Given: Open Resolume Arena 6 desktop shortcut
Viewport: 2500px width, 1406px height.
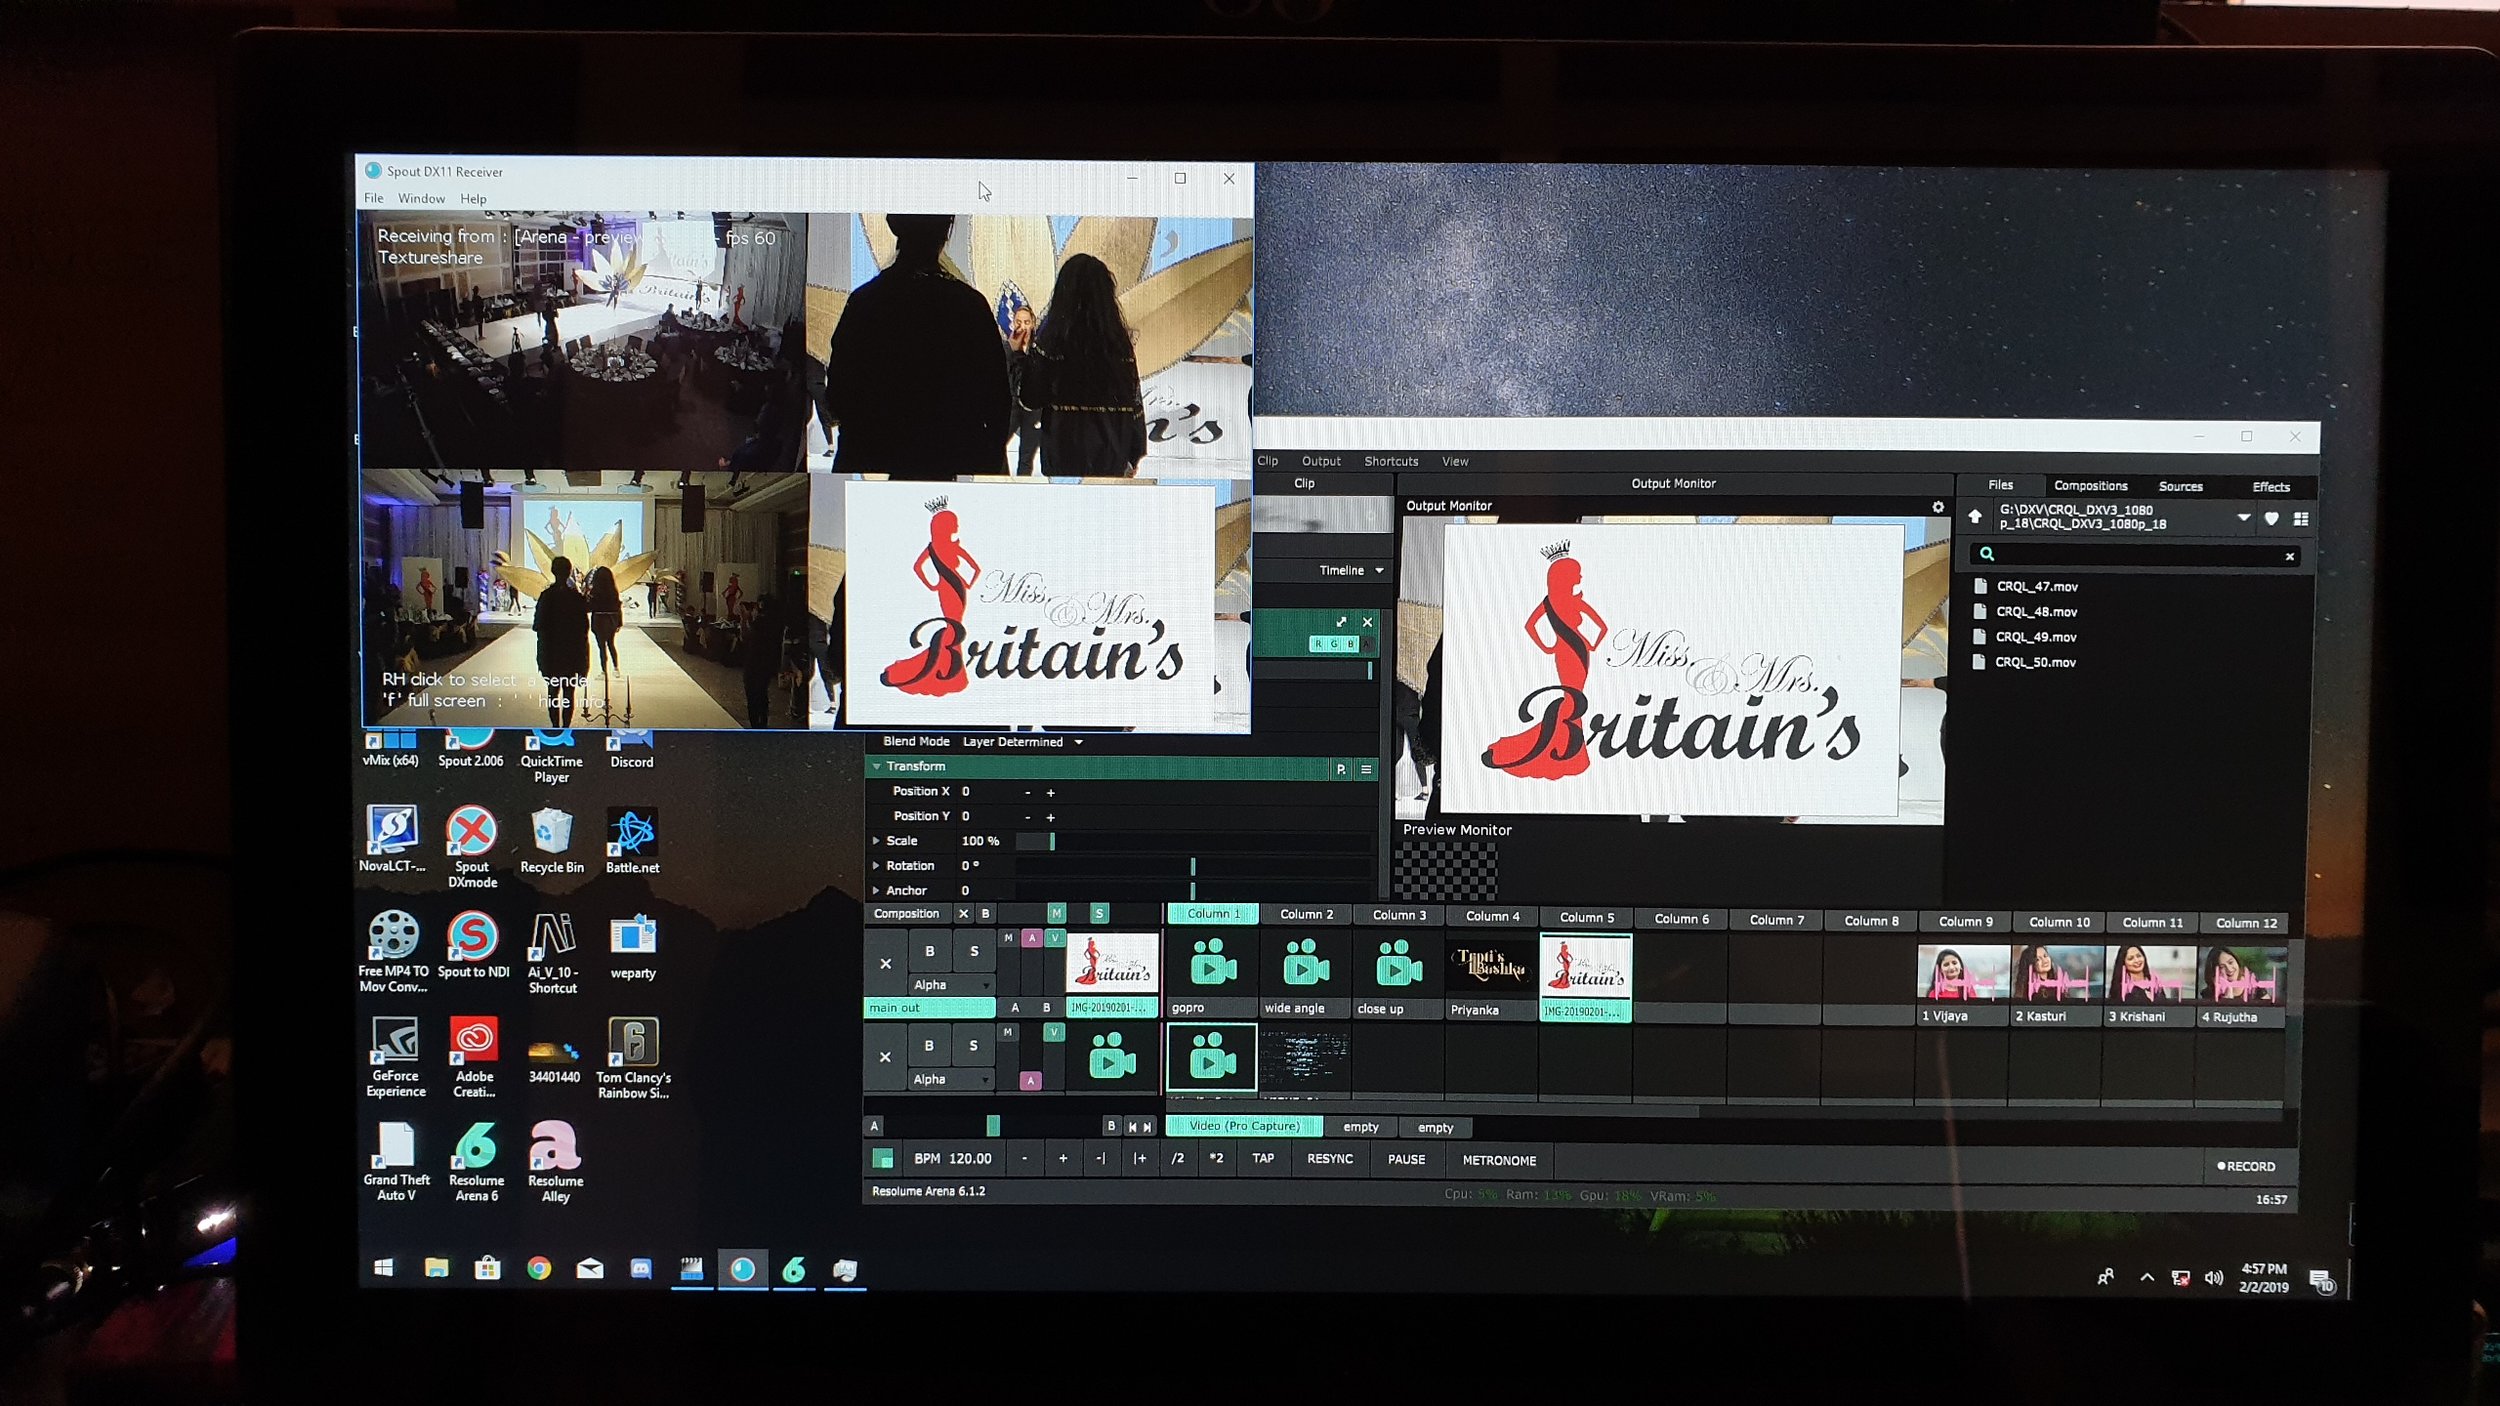Looking at the screenshot, I should click(476, 1160).
